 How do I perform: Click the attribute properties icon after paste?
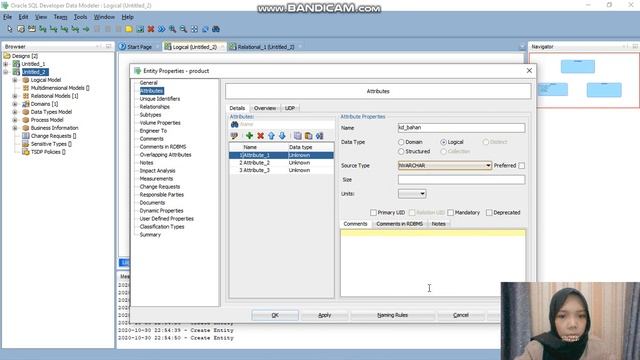(319, 136)
